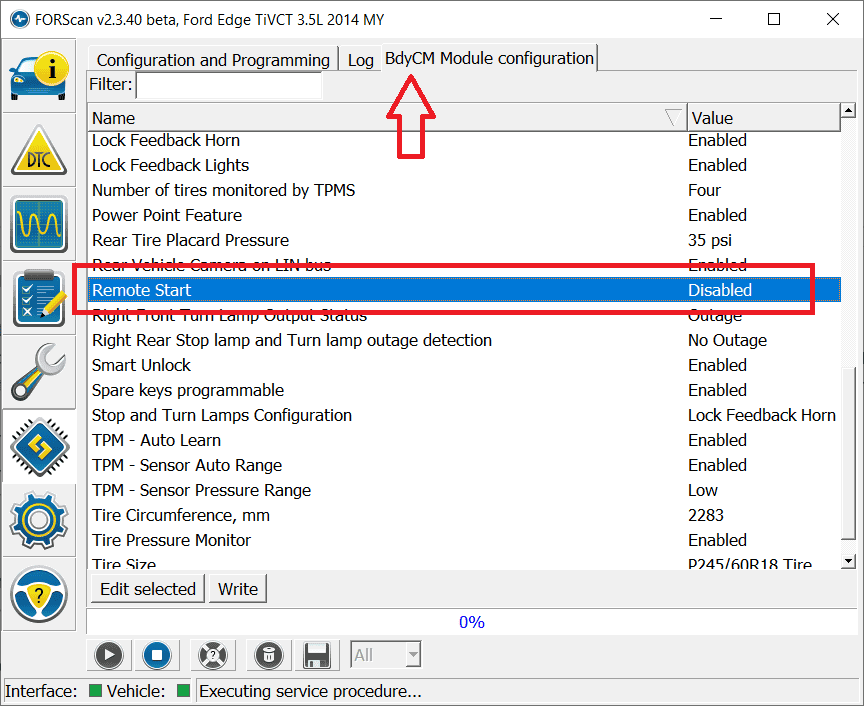The width and height of the screenshot is (864, 706).
Task: Open the All dropdown in bottom toolbar
Action: pyautogui.click(x=386, y=656)
